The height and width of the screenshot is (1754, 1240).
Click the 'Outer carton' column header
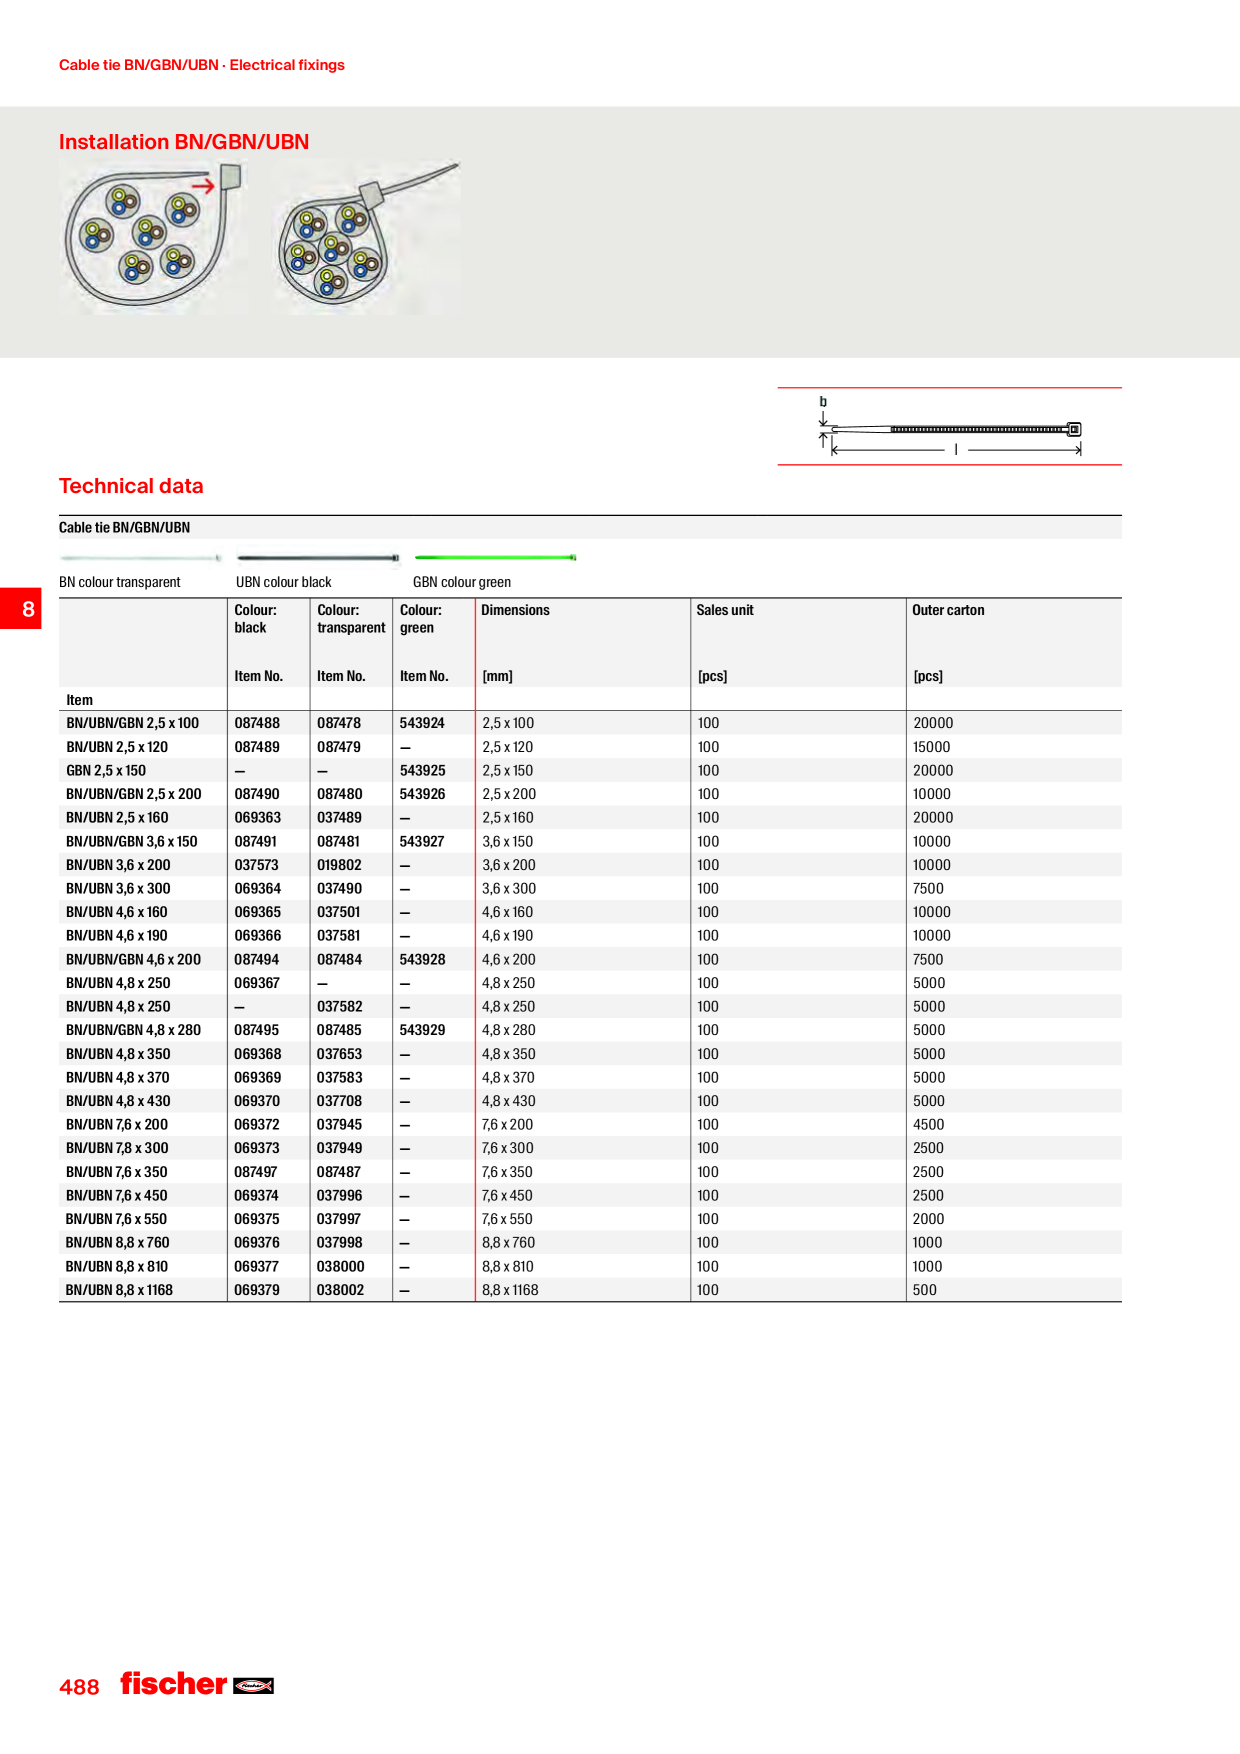coord(948,610)
